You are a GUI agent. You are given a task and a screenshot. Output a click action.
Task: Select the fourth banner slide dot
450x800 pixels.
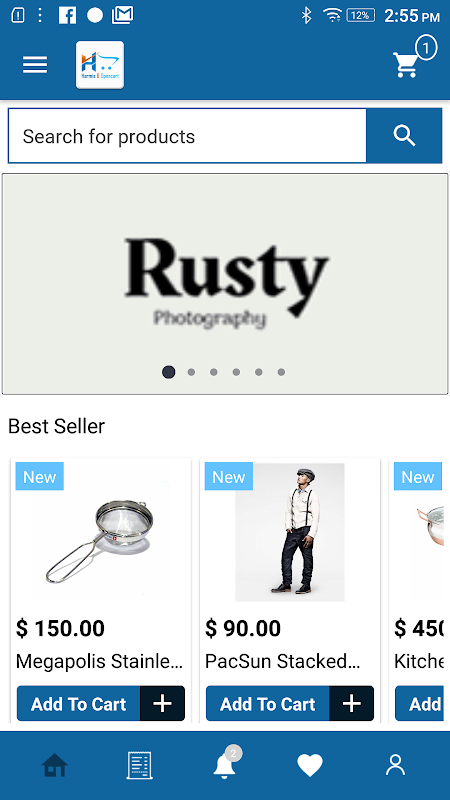click(236, 372)
